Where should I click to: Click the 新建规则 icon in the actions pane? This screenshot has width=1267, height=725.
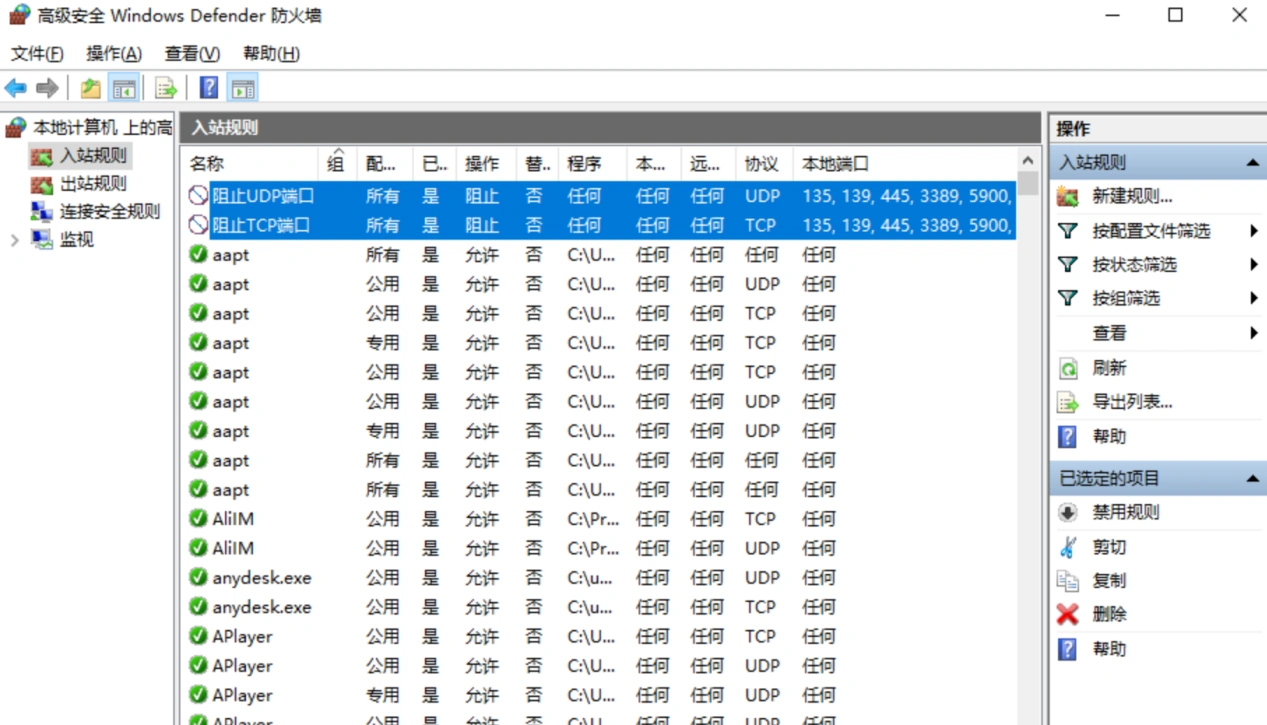click(1068, 197)
